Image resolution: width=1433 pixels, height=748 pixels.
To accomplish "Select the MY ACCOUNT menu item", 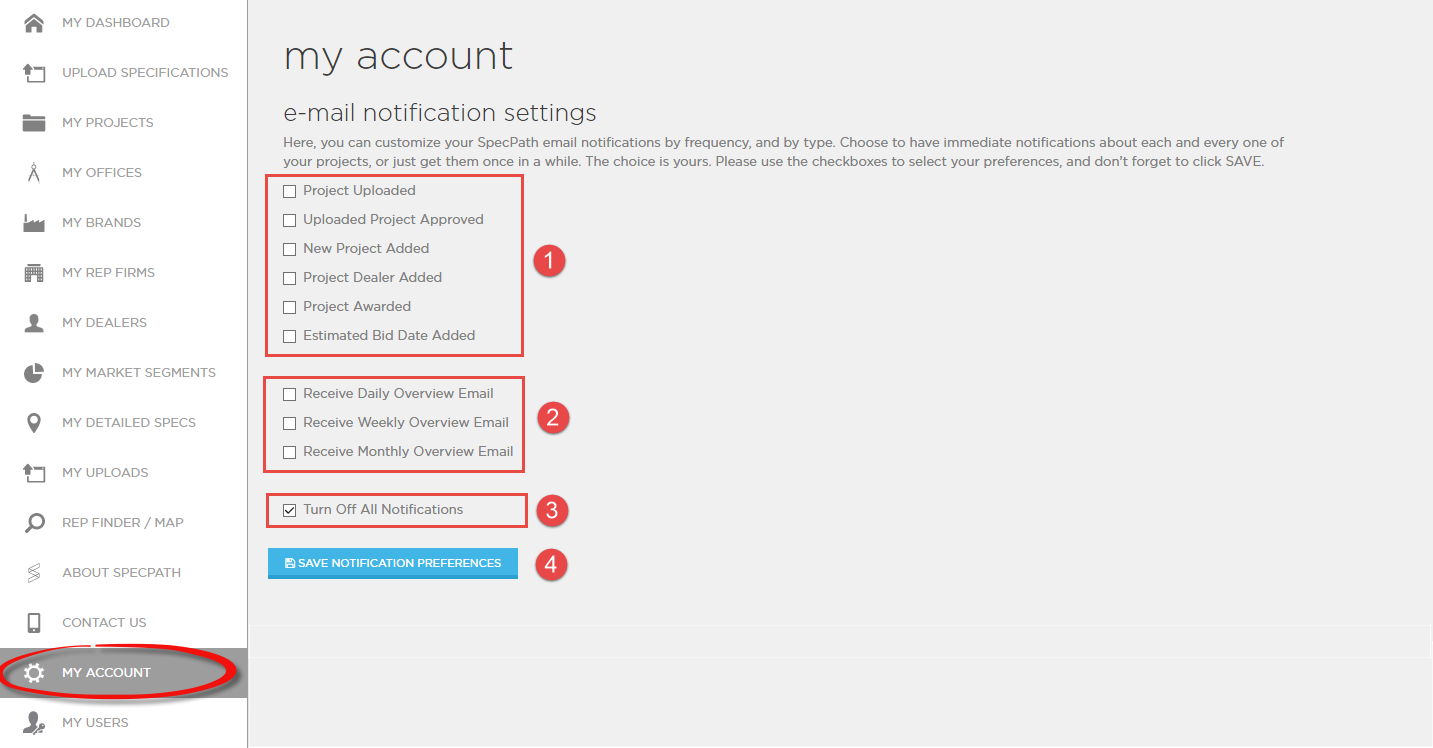I will [123, 672].
